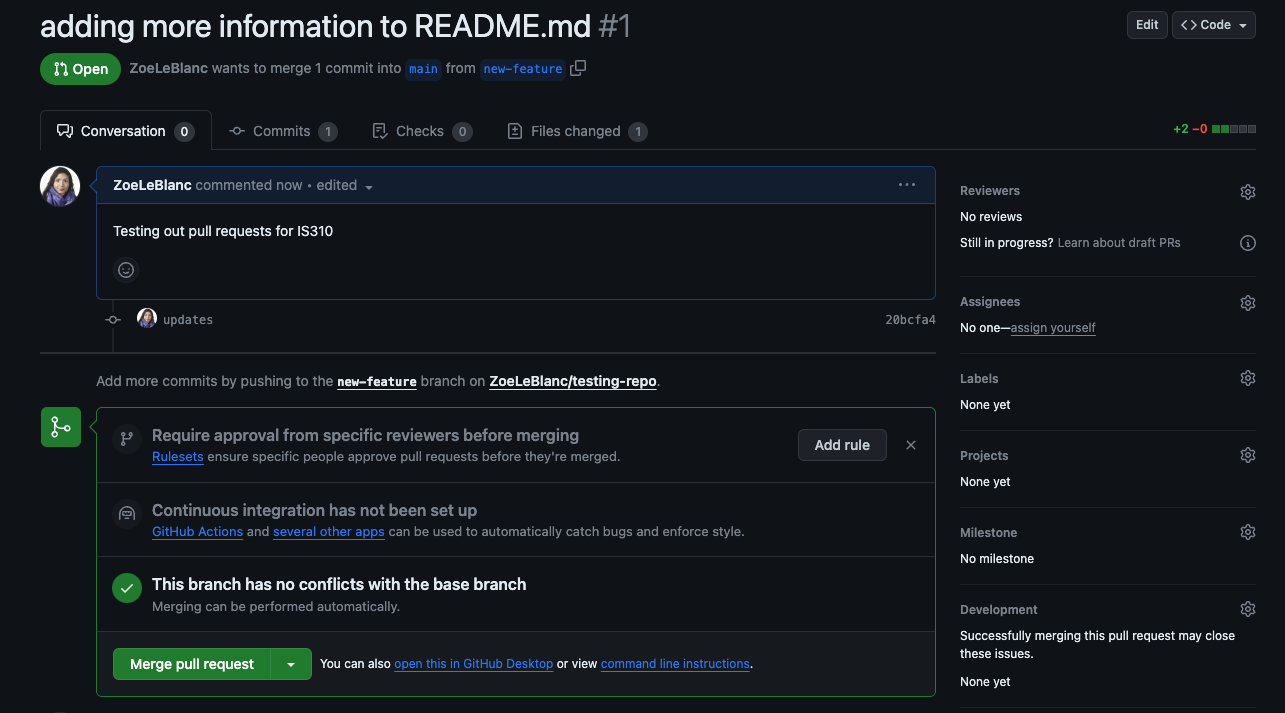The height and width of the screenshot is (713, 1285).
Task: Expand the merge method dropdown arrow
Action: click(x=291, y=665)
